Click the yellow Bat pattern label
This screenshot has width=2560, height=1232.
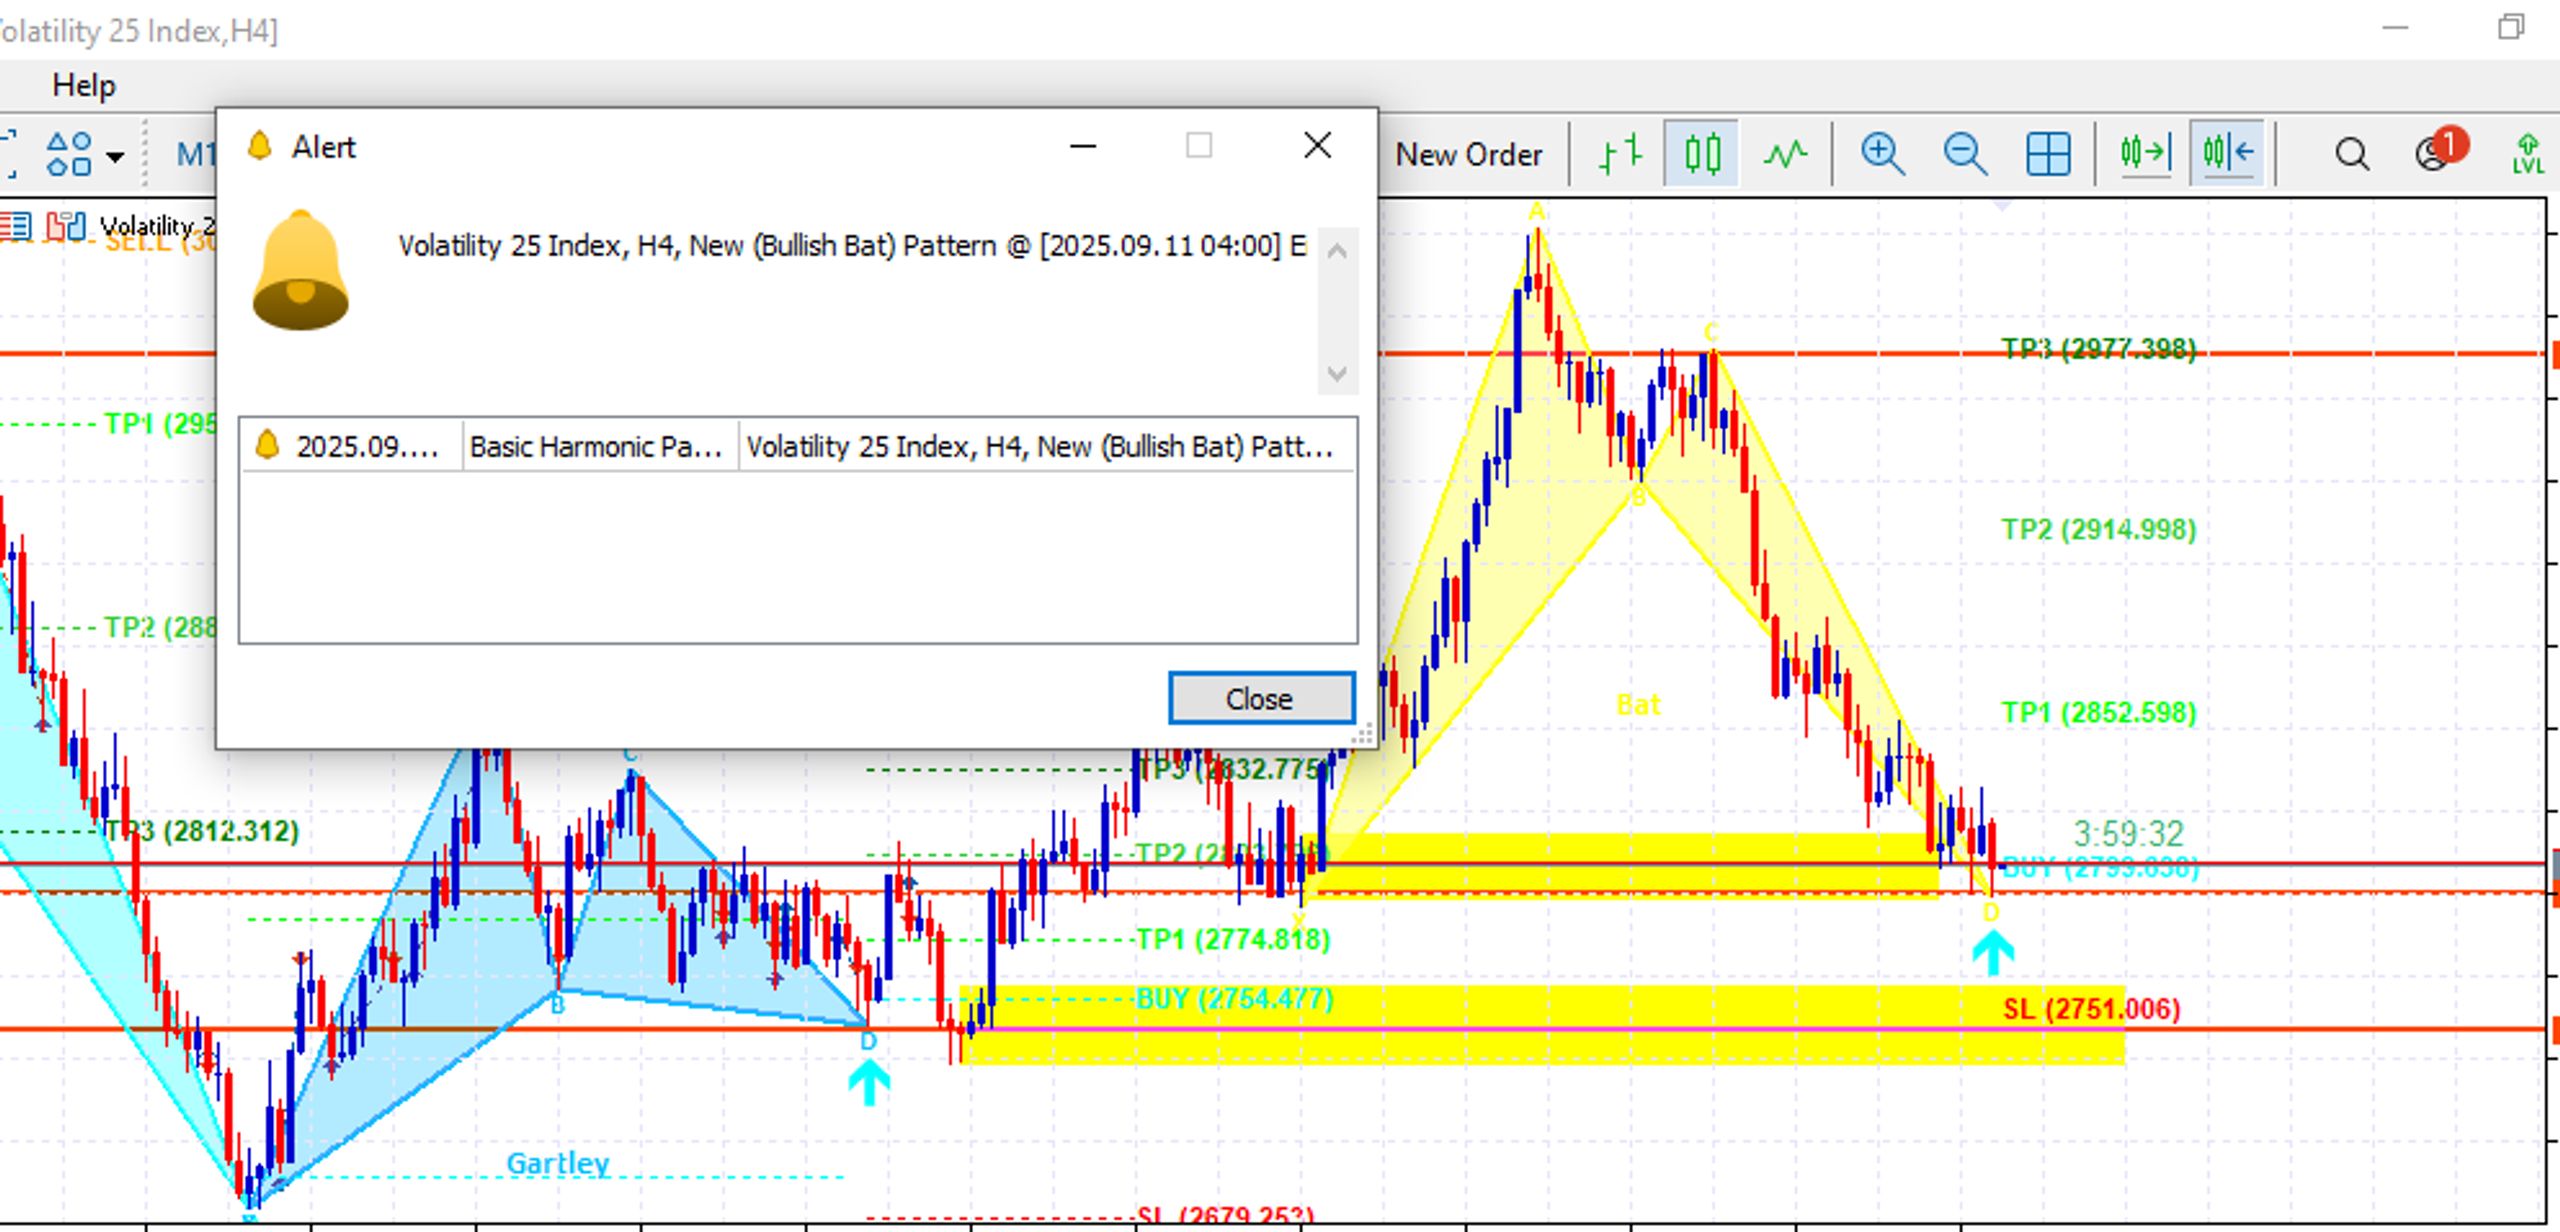click(1638, 705)
